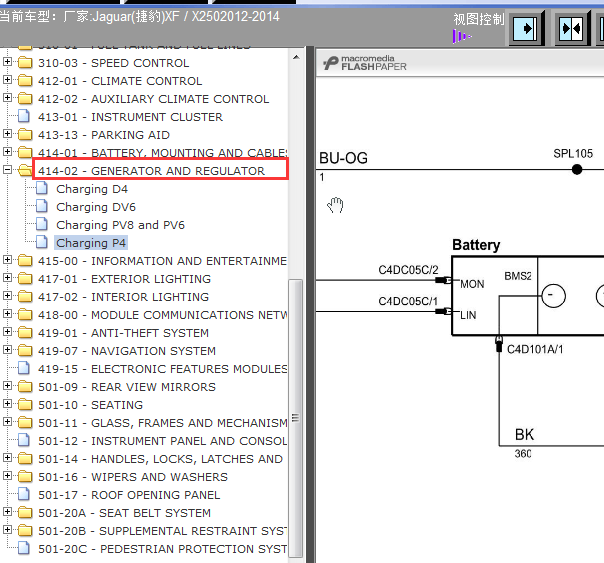Click the BU-OG wire color label
This screenshot has height=563, width=604.
[x=343, y=158]
